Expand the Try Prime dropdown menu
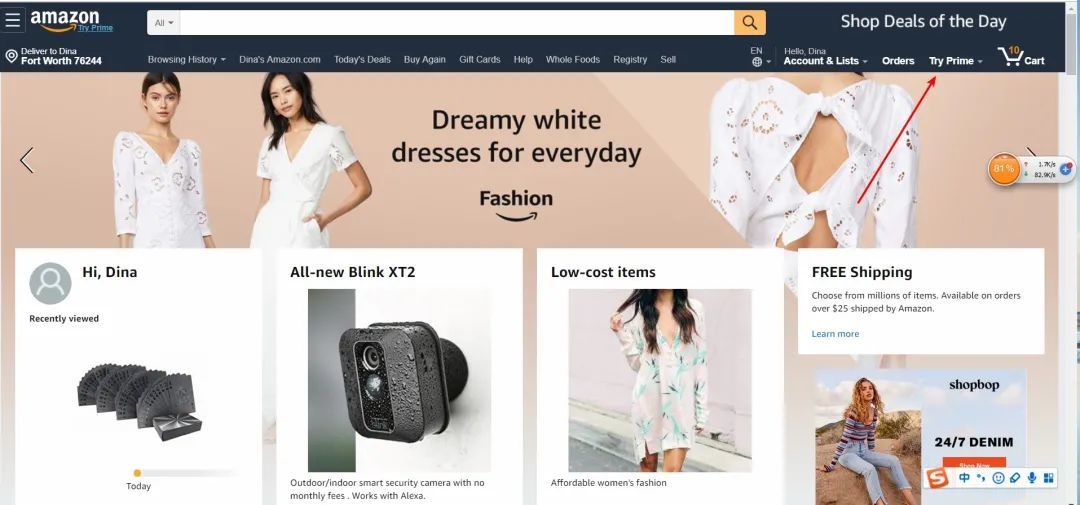 [x=955, y=61]
